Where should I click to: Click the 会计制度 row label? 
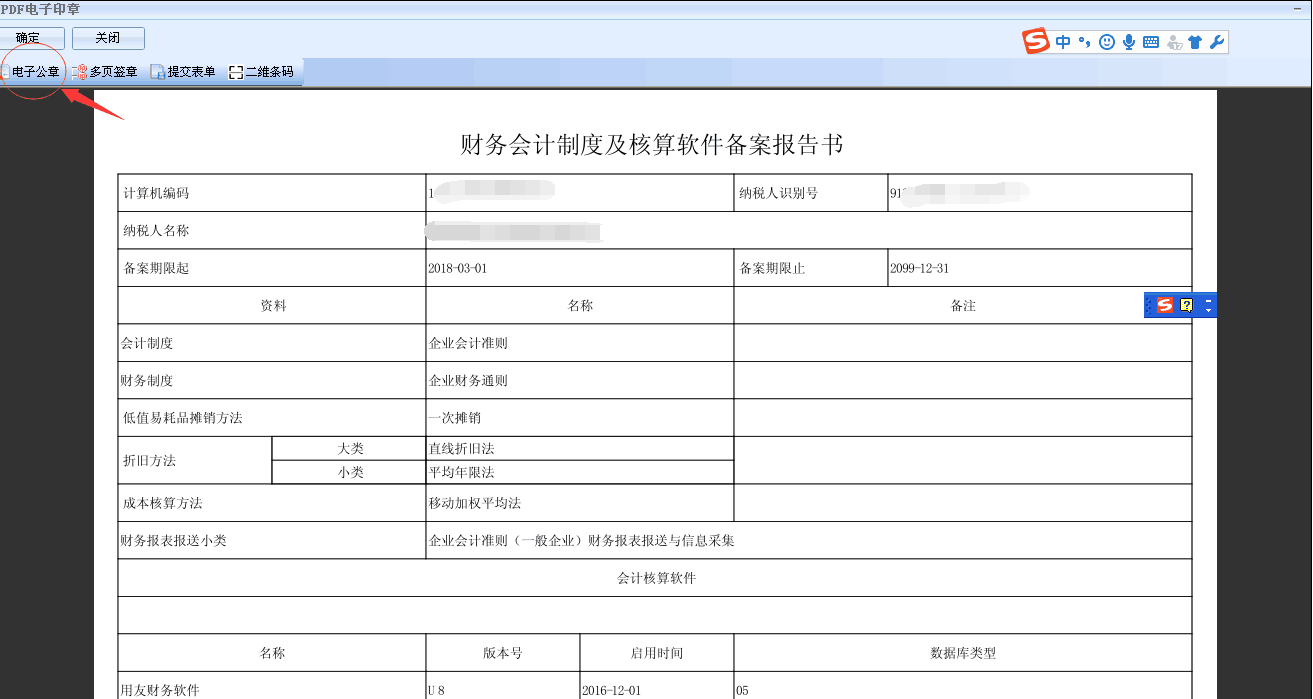tap(272, 343)
